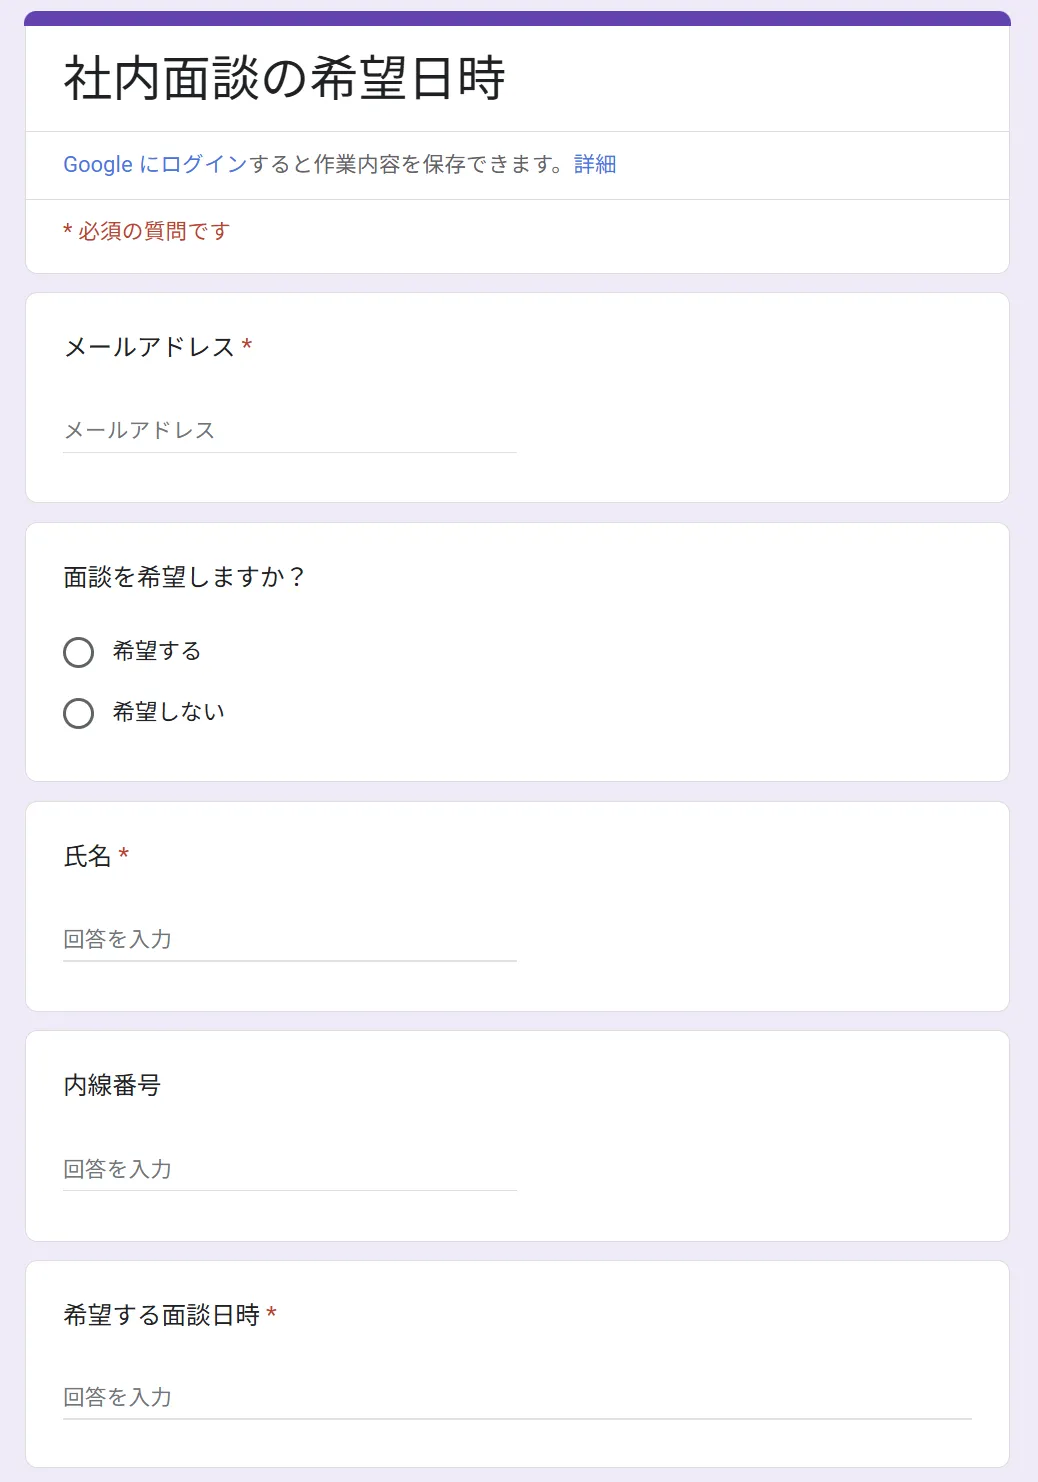Click the "面談を希望しますか？" question heading

184,578
